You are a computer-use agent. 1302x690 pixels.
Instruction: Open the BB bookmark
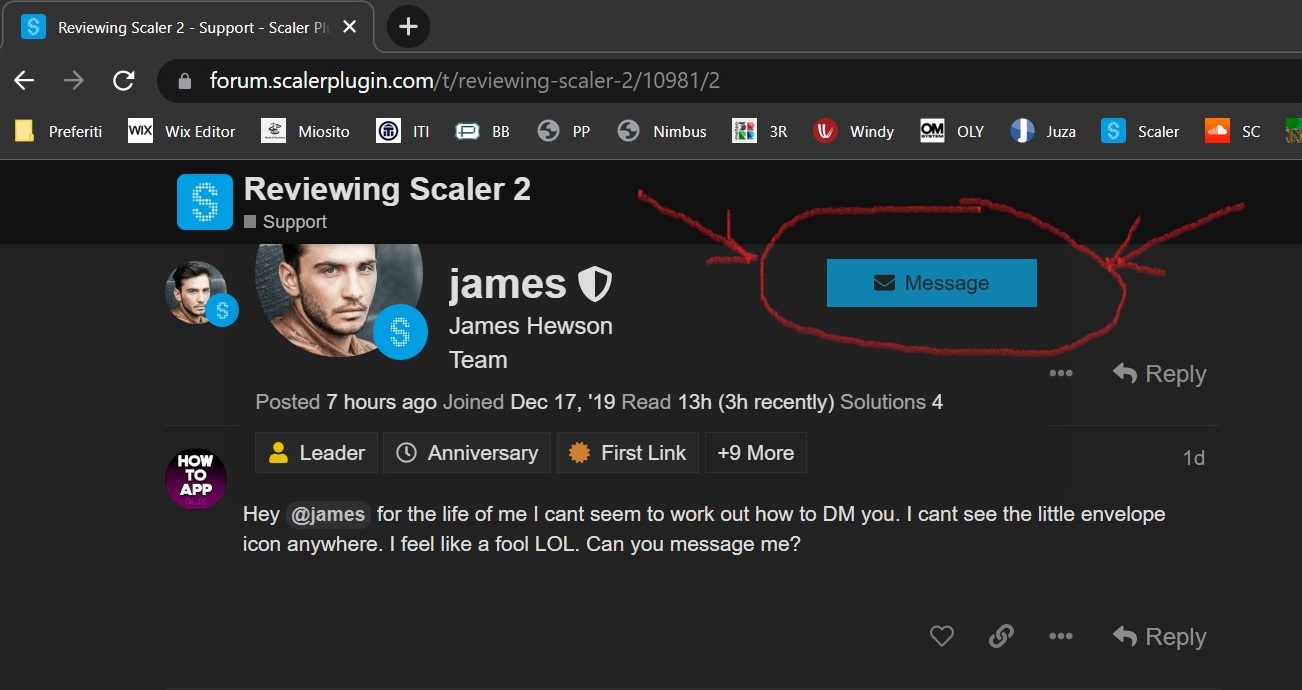(483, 131)
